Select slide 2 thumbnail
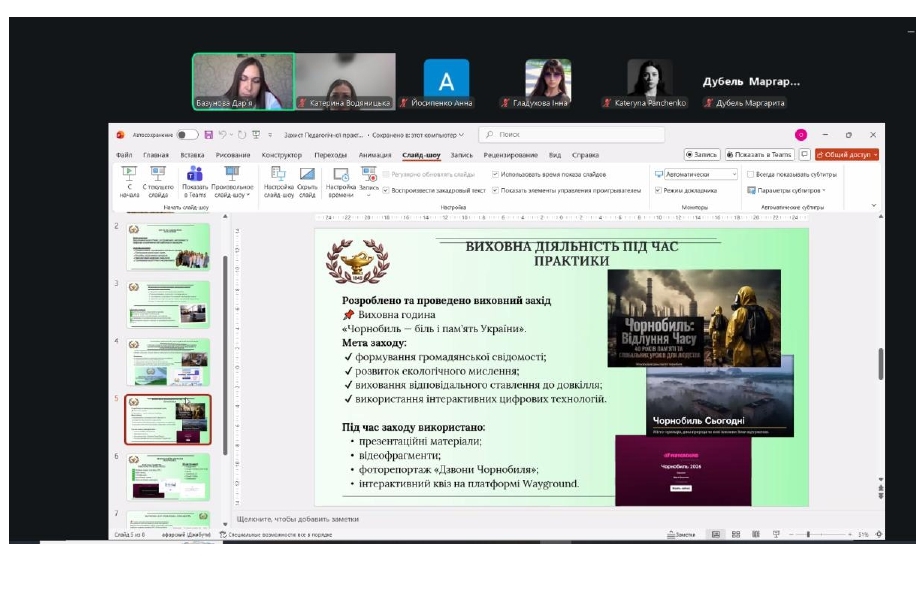916x611 pixels. [168, 247]
